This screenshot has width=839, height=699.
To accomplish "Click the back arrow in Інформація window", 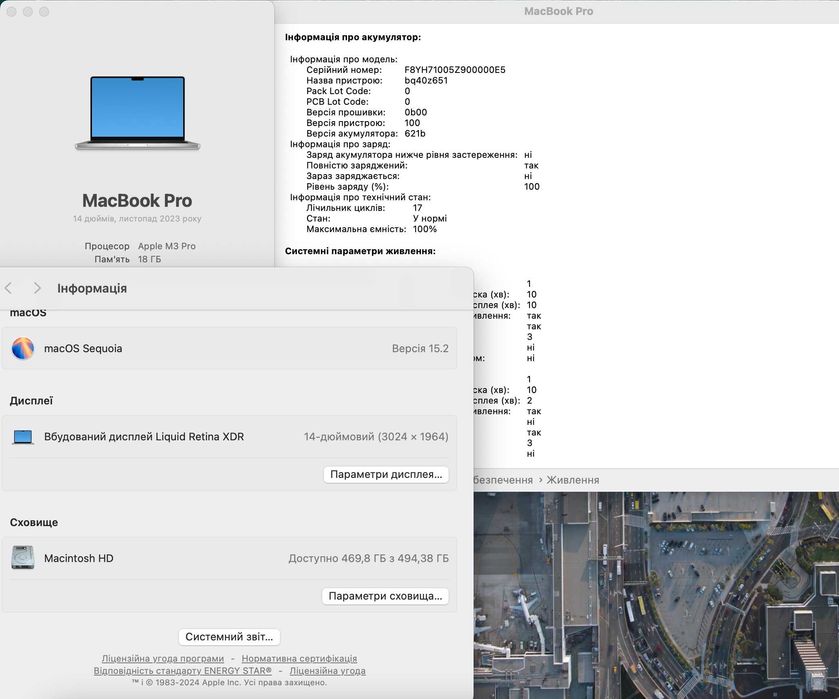I will [x=8, y=288].
